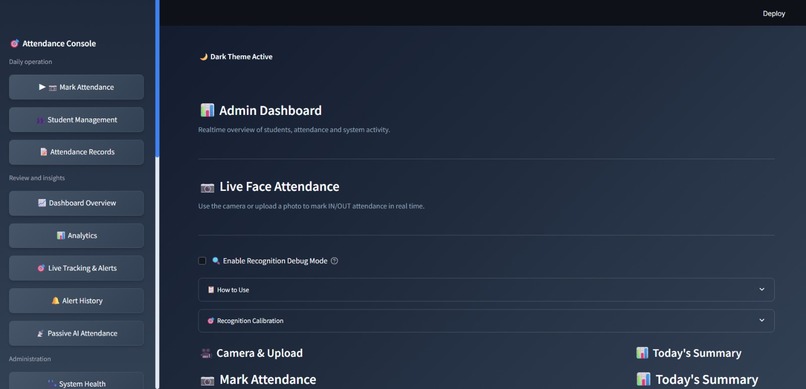This screenshot has height=389, width=806.
Task: Click the video camera icon beside Camera & Upload
Action: tap(206, 354)
